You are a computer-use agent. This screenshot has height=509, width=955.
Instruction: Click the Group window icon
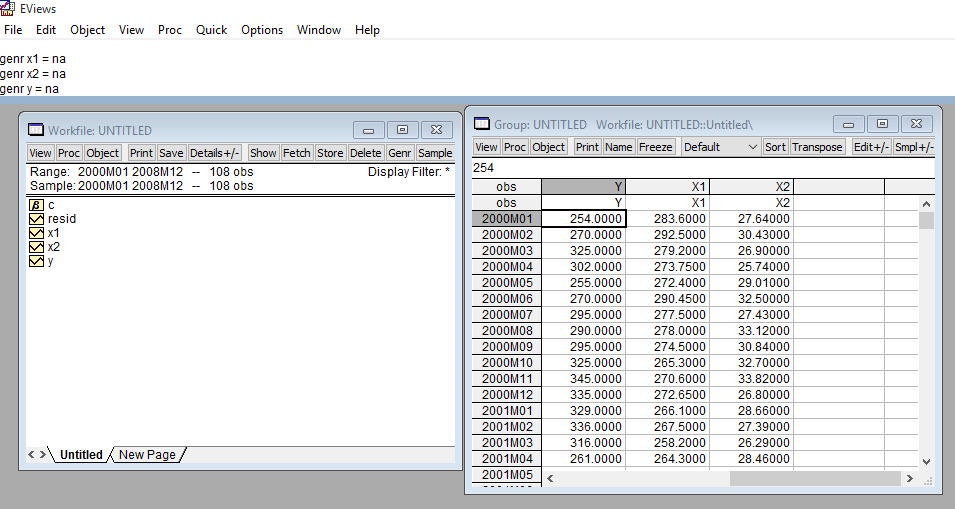point(482,124)
